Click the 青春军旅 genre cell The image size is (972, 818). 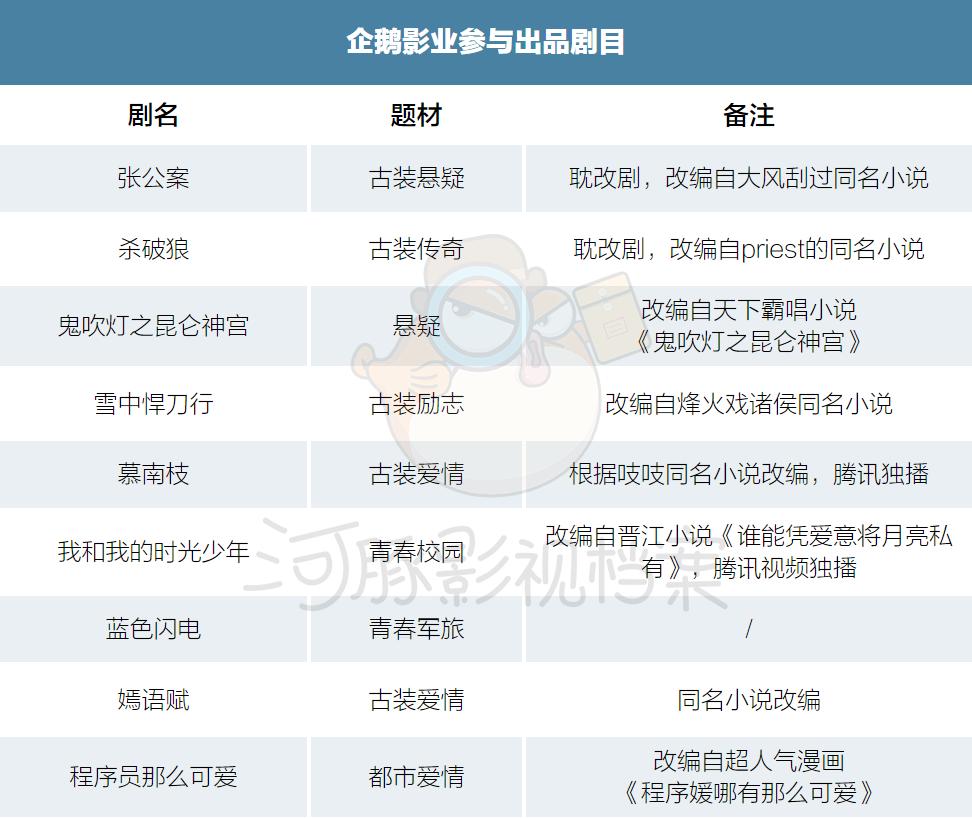point(416,629)
